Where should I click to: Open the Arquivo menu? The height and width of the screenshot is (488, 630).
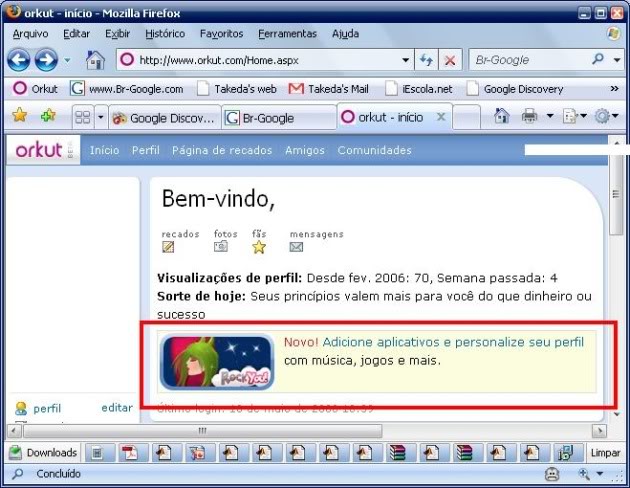(31, 34)
